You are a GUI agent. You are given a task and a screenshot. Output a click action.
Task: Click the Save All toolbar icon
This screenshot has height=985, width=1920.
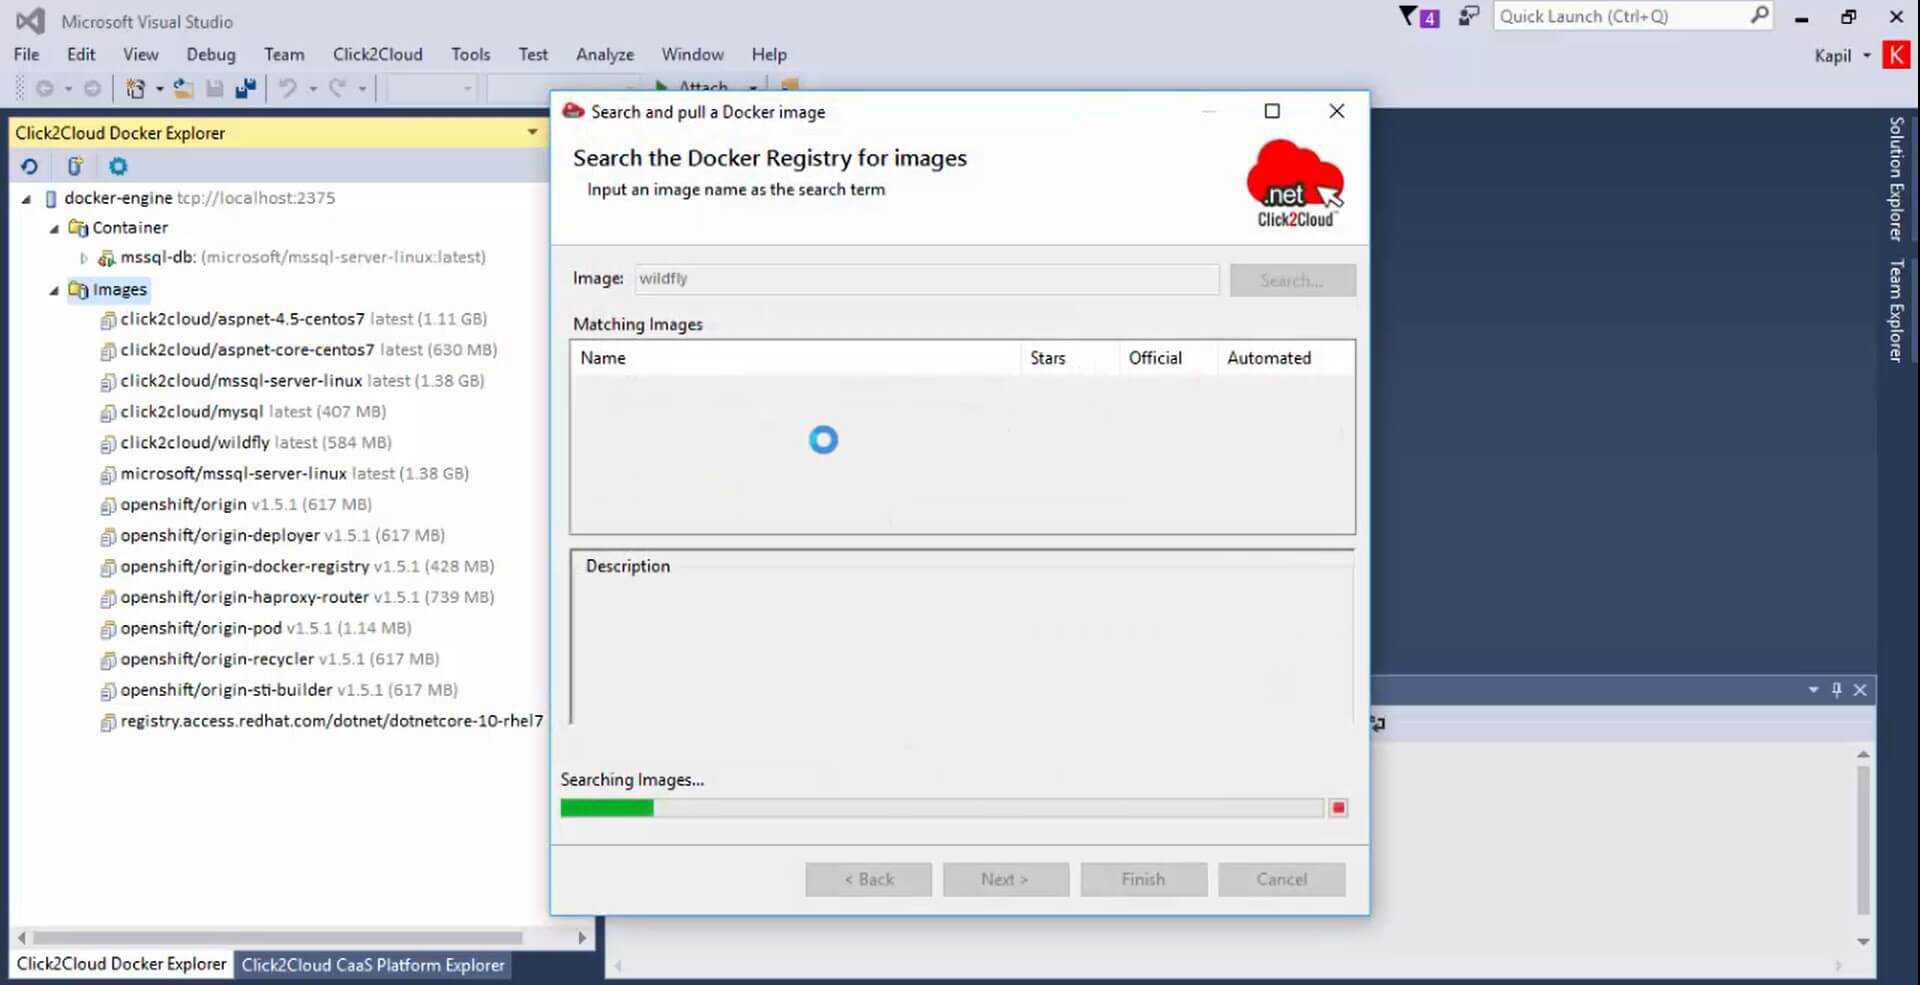[x=245, y=89]
